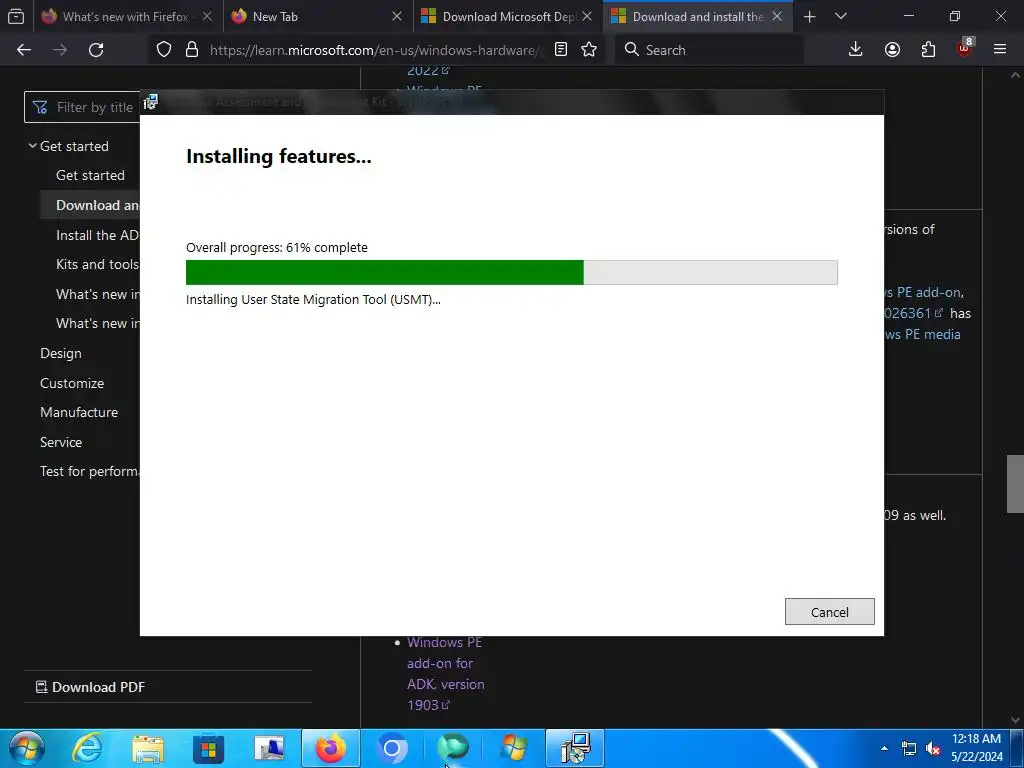This screenshot has height=768, width=1024.
Task: Open the list all tabs dropdown
Action: [x=841, y=16]
